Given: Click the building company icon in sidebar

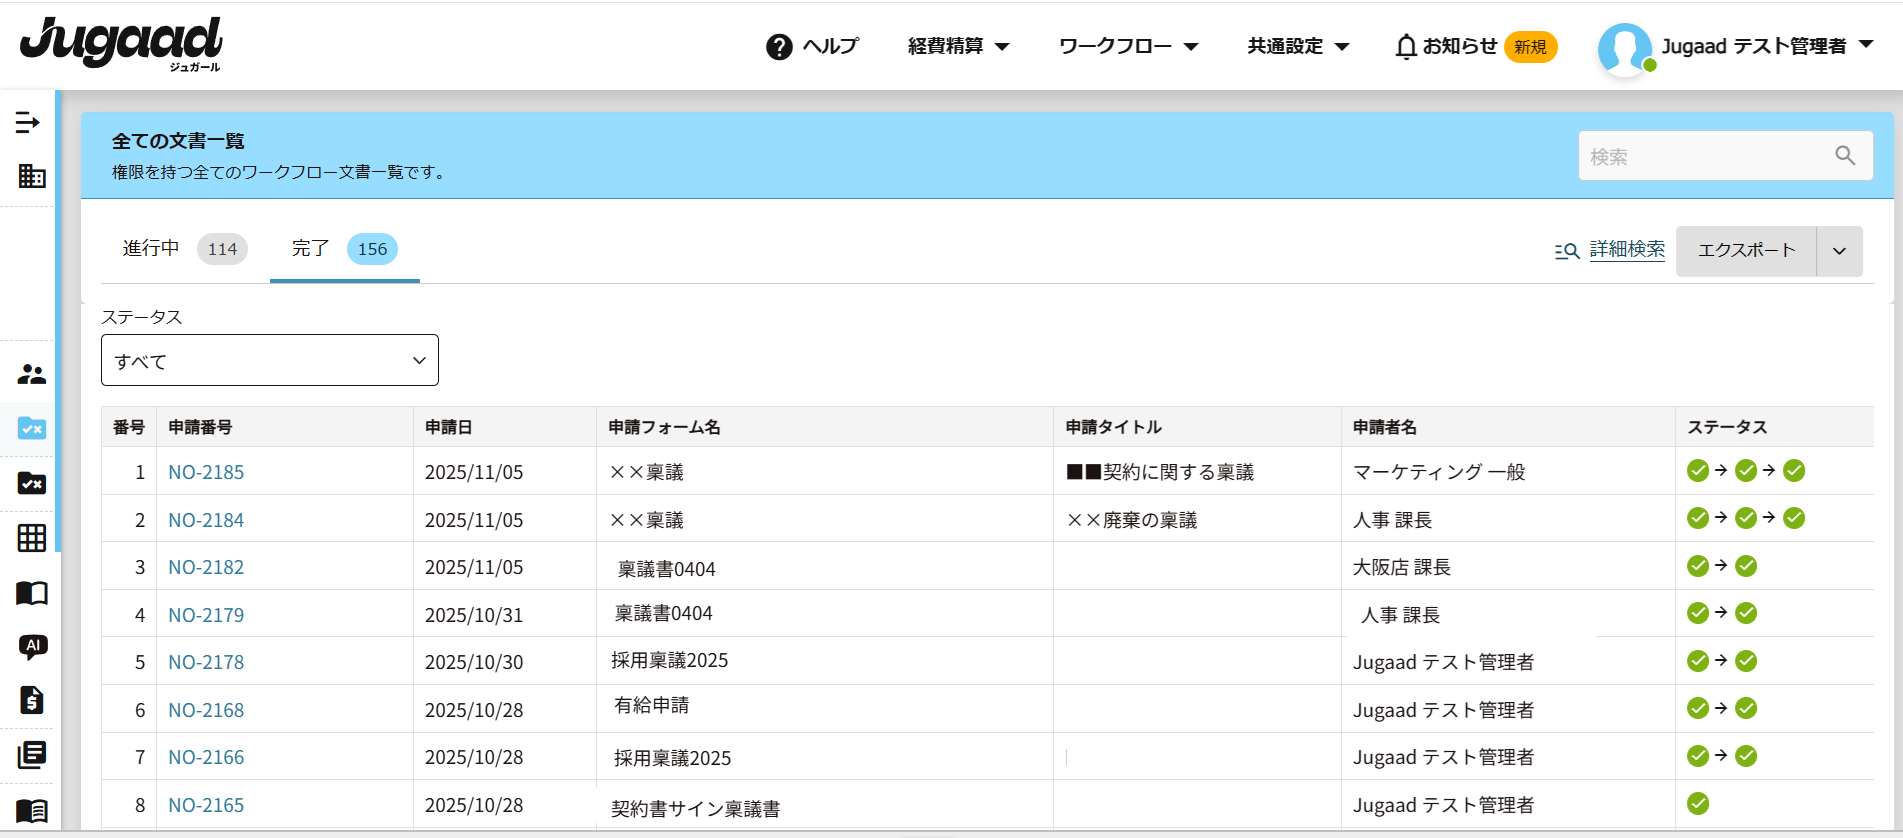Looking at the screenshot, I should pyautogui.click(x=31, y=176).
